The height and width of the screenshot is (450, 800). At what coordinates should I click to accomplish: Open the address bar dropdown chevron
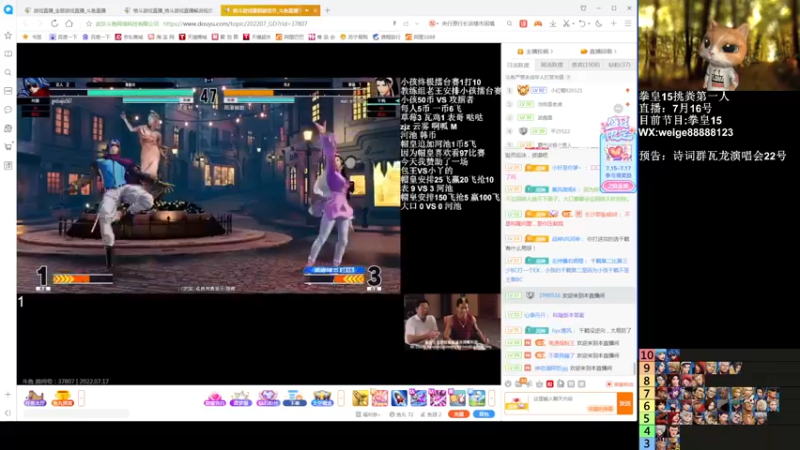click(417, 23)
